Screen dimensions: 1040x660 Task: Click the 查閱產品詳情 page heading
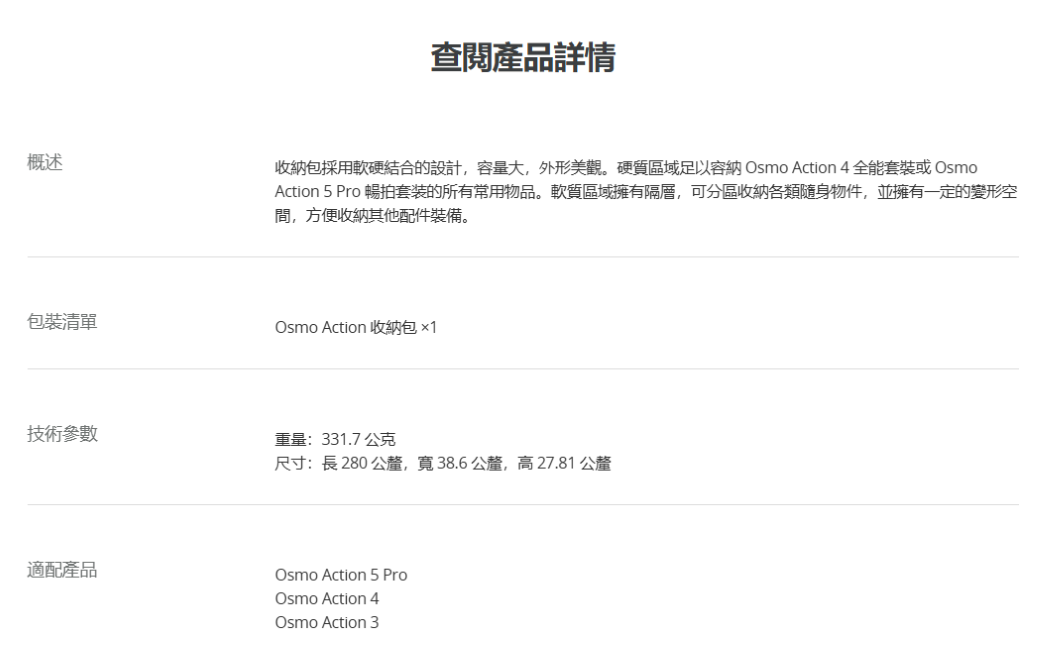pyautogui.click(x=523, y=57)
